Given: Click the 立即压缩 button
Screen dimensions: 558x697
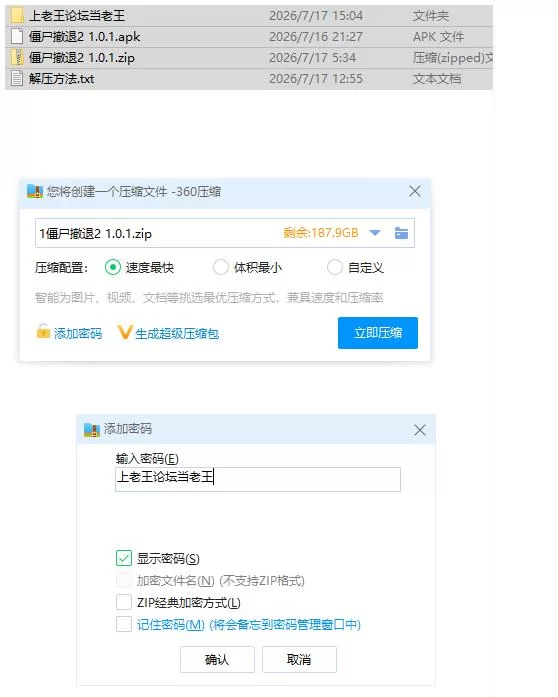Looking at the screenshot, I should coord(377,332).
